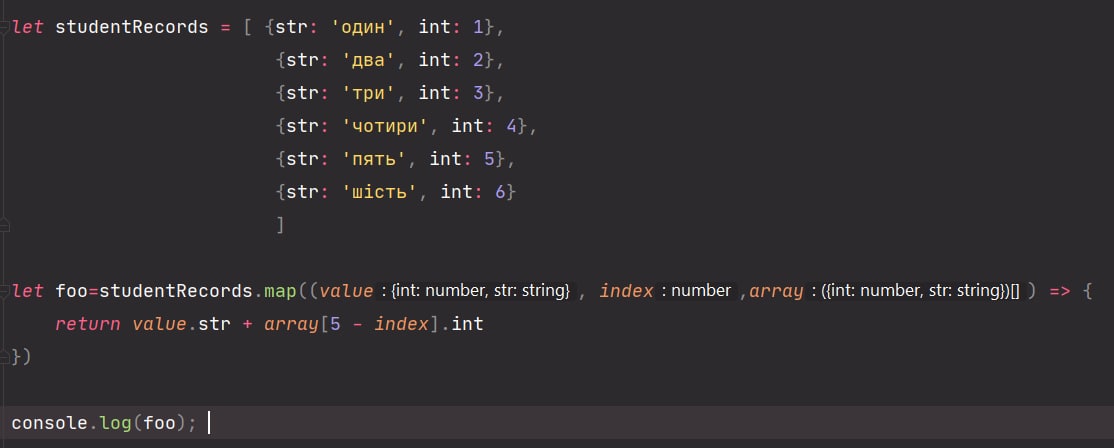
Task: Click the number 6 in the 'шість' row
Action: (x=500, y=192)
